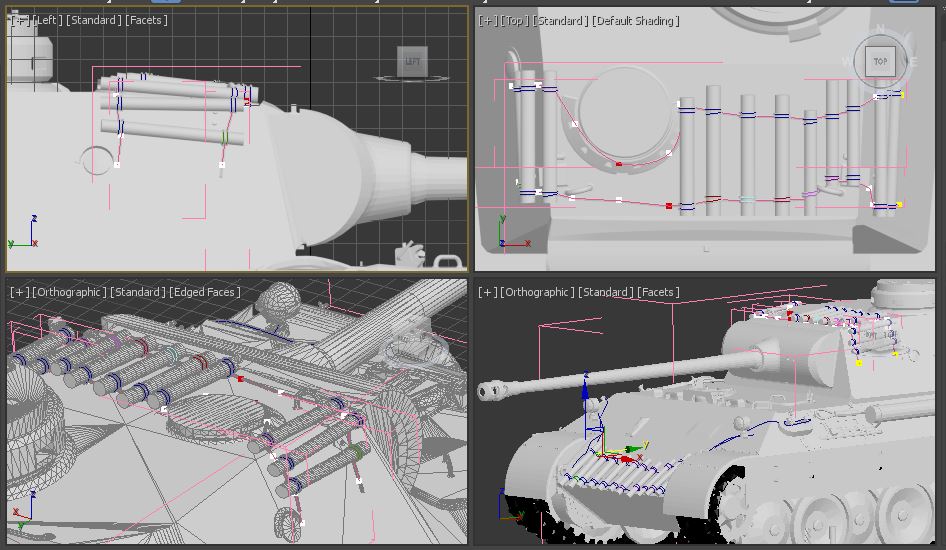The height and width of the screenshot is (550, 946).
Task: Select the muzzle brake in tank overview viewport
Action: click(x=494, y=391)
